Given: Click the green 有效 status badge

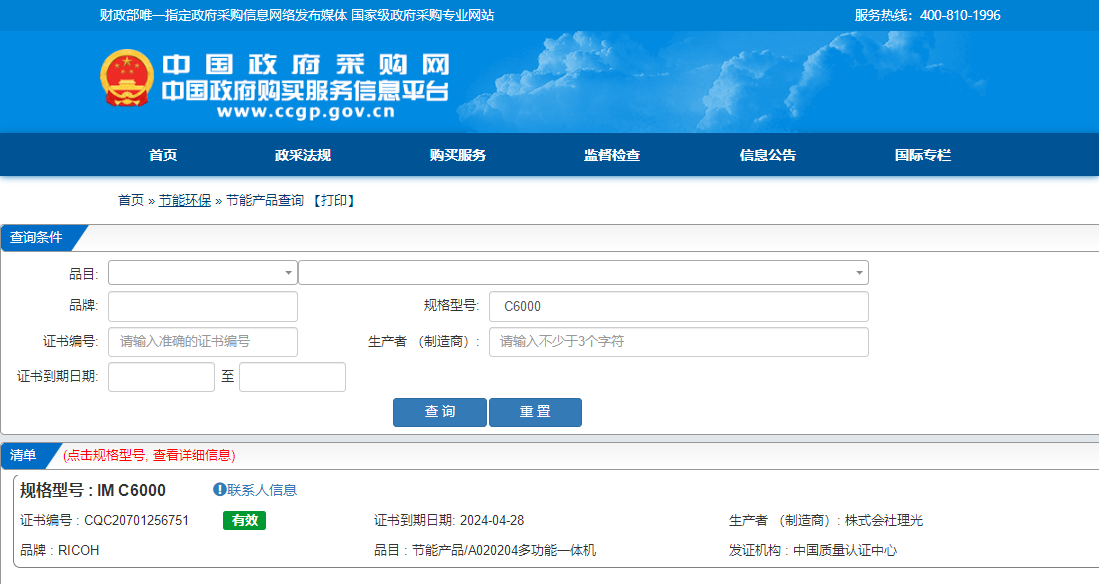Looking at the screenshot, I should [x=245, y=520].
